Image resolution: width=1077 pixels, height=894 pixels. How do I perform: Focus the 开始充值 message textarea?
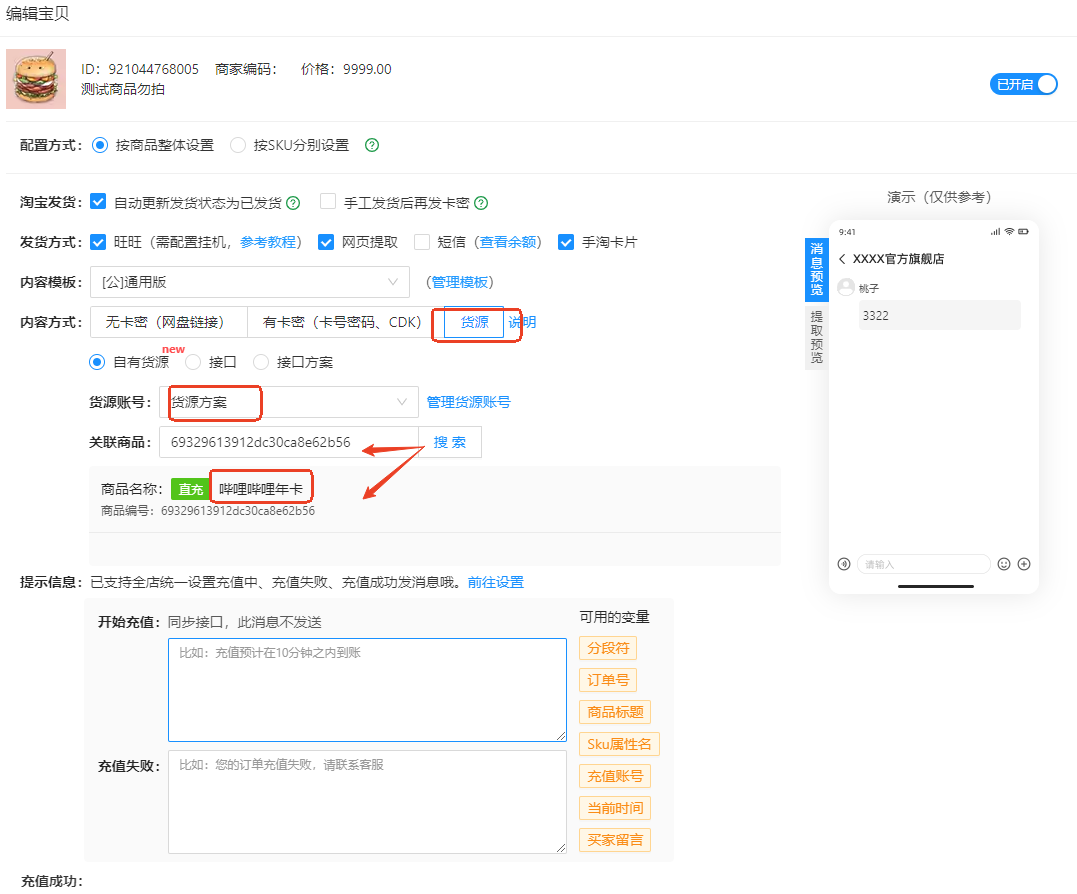367,689
